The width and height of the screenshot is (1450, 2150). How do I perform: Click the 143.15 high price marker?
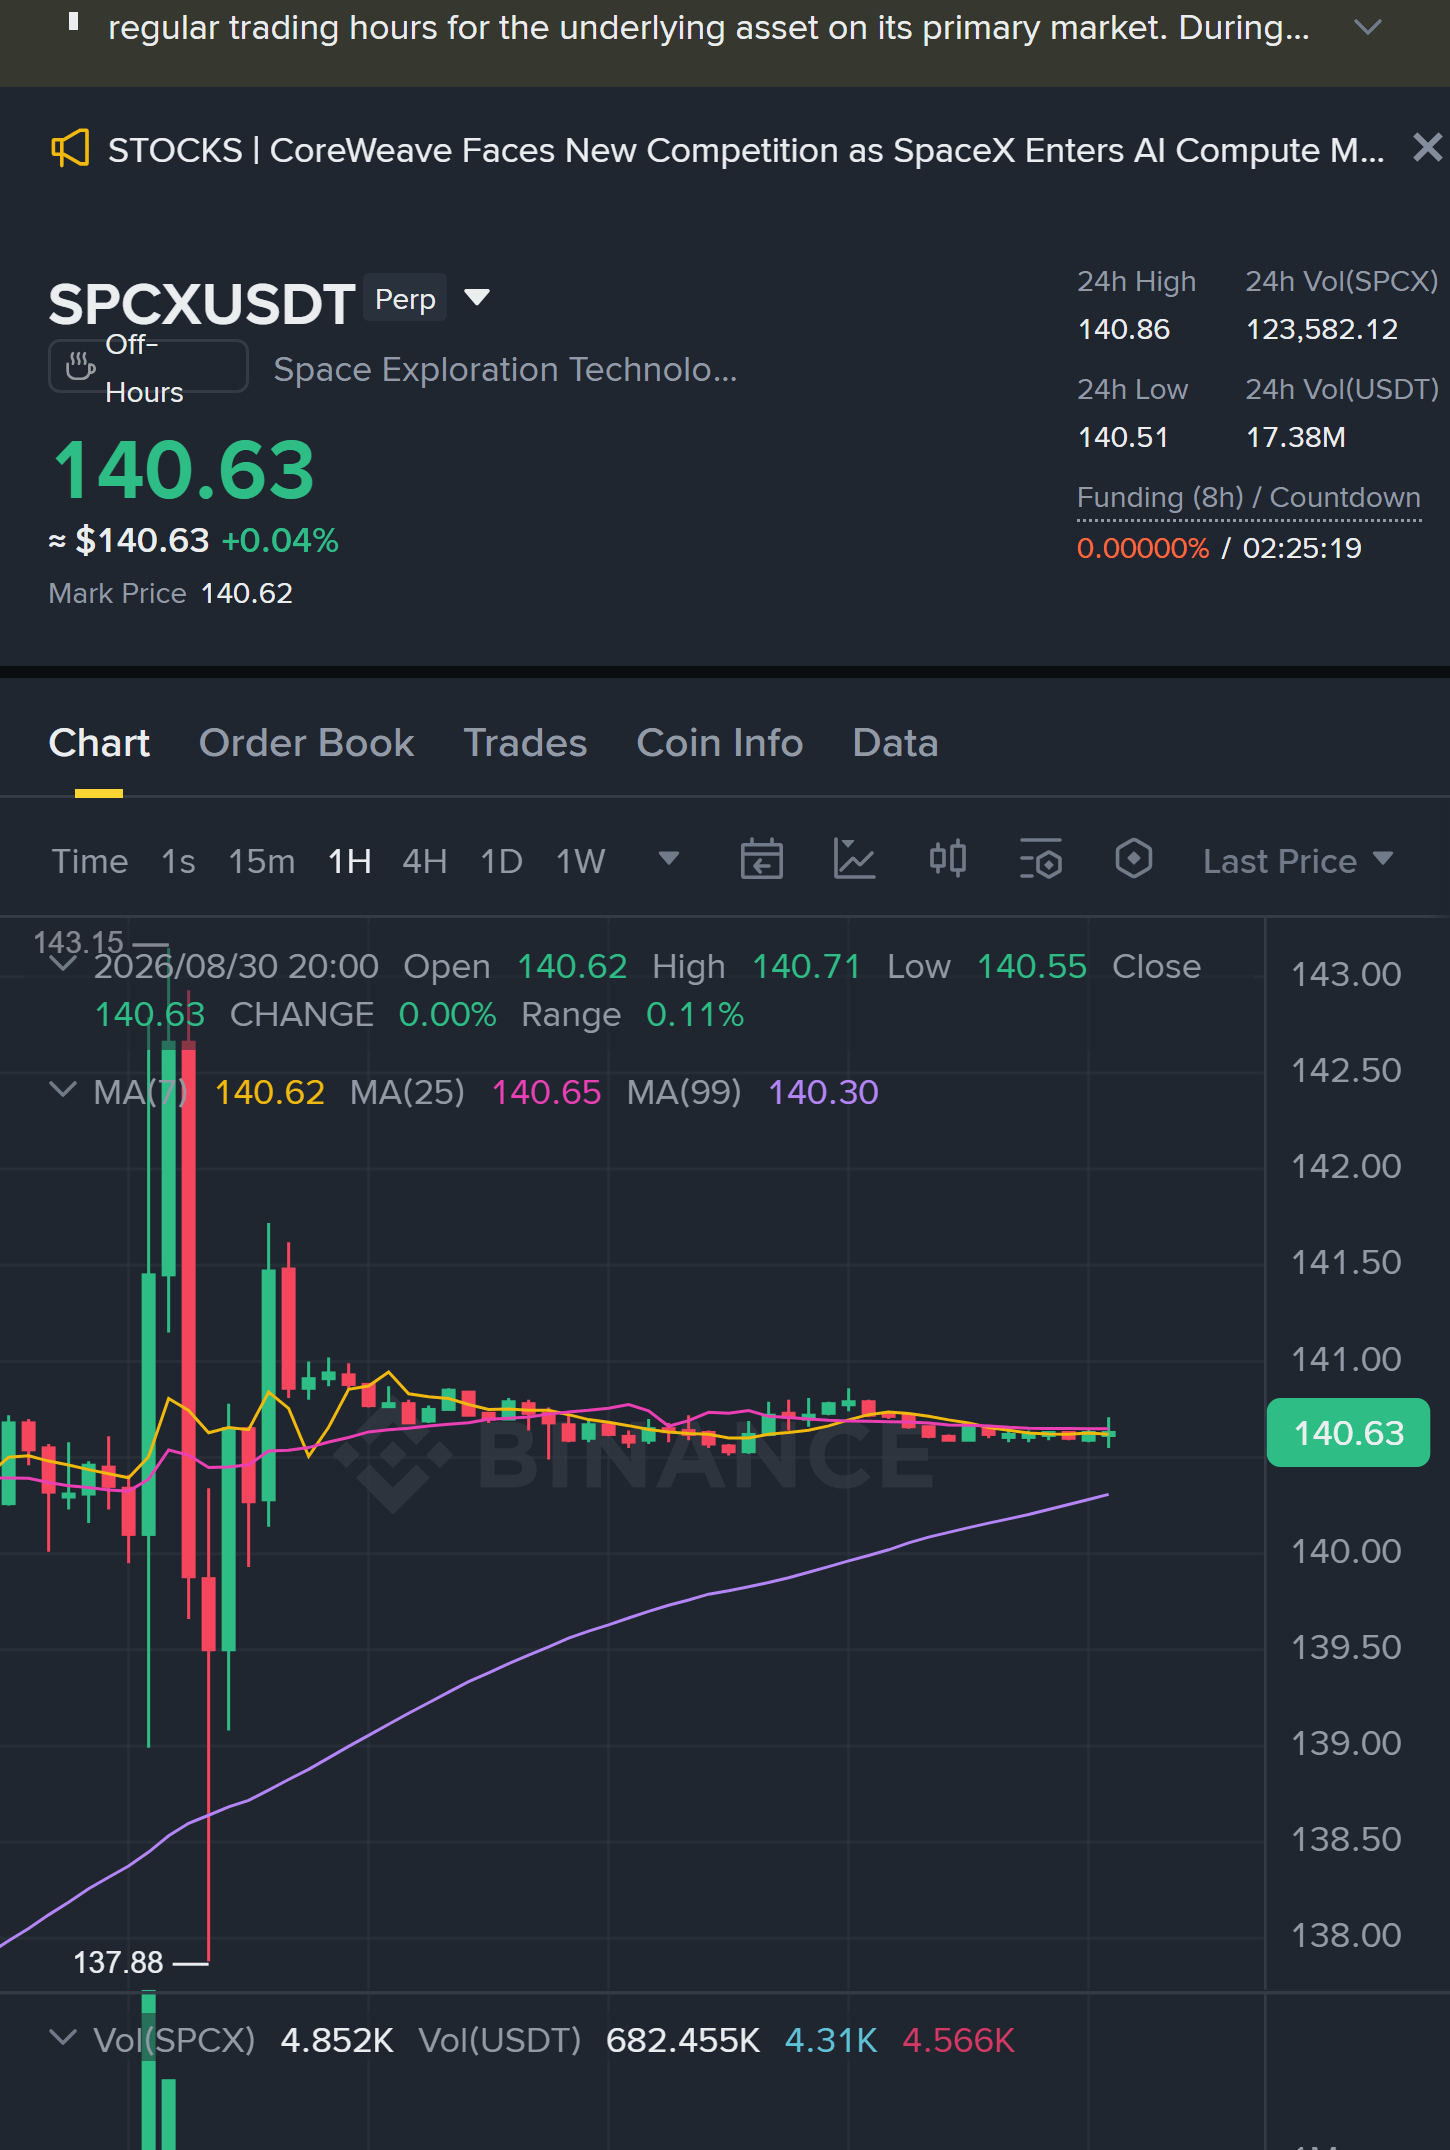(x=78, y=942)
